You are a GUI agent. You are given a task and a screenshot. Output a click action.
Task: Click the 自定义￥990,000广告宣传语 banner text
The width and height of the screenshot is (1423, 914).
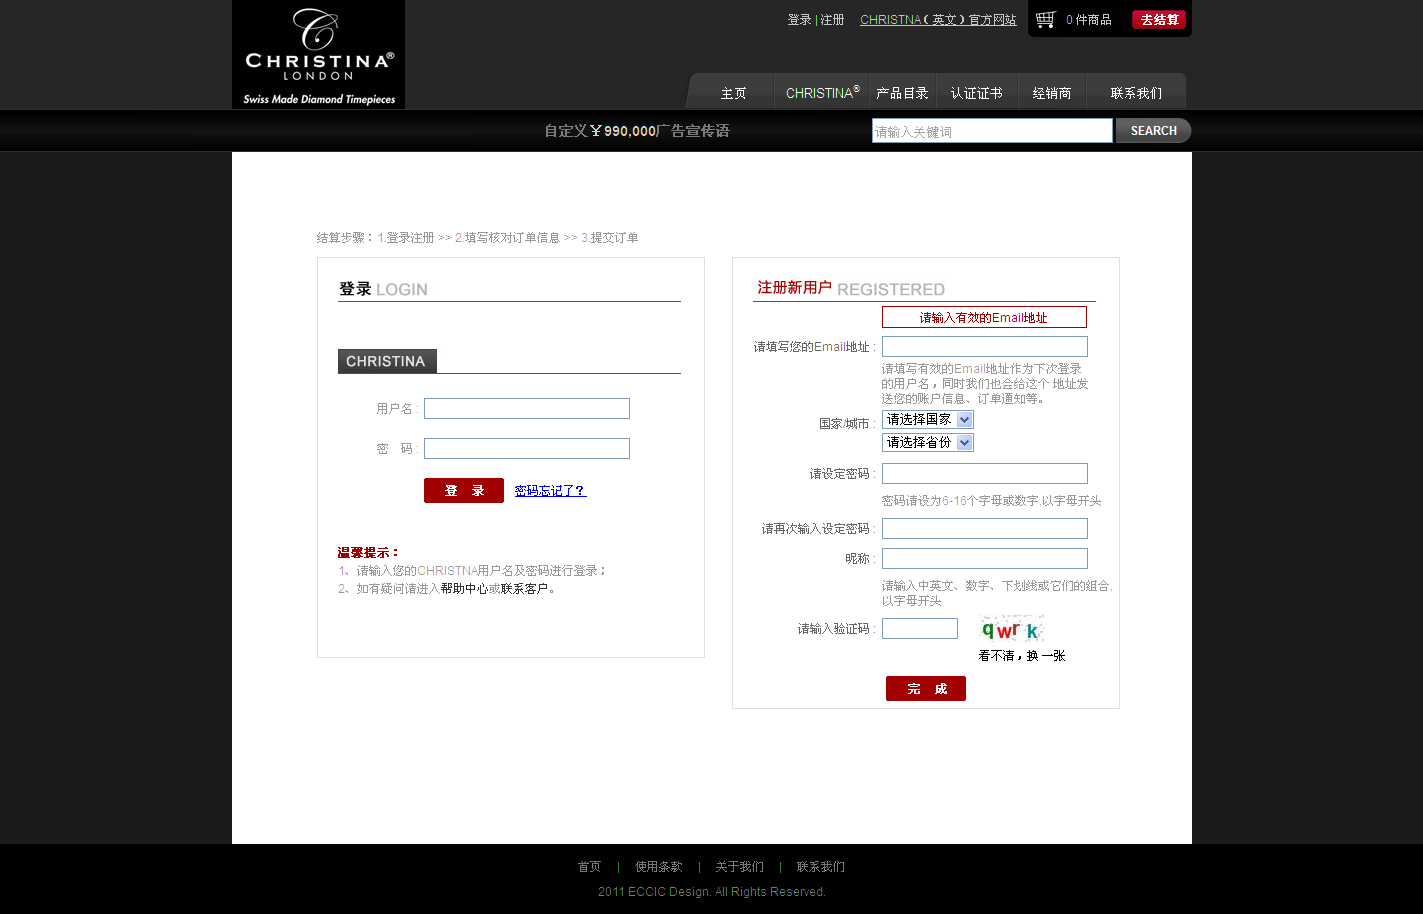637,131
